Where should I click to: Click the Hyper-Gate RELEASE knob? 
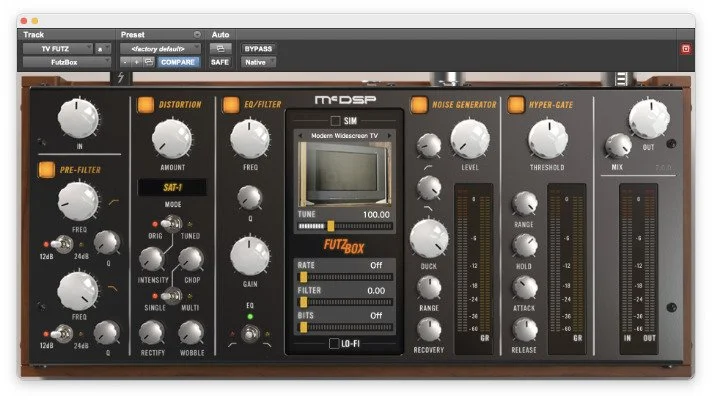point(524,330)
